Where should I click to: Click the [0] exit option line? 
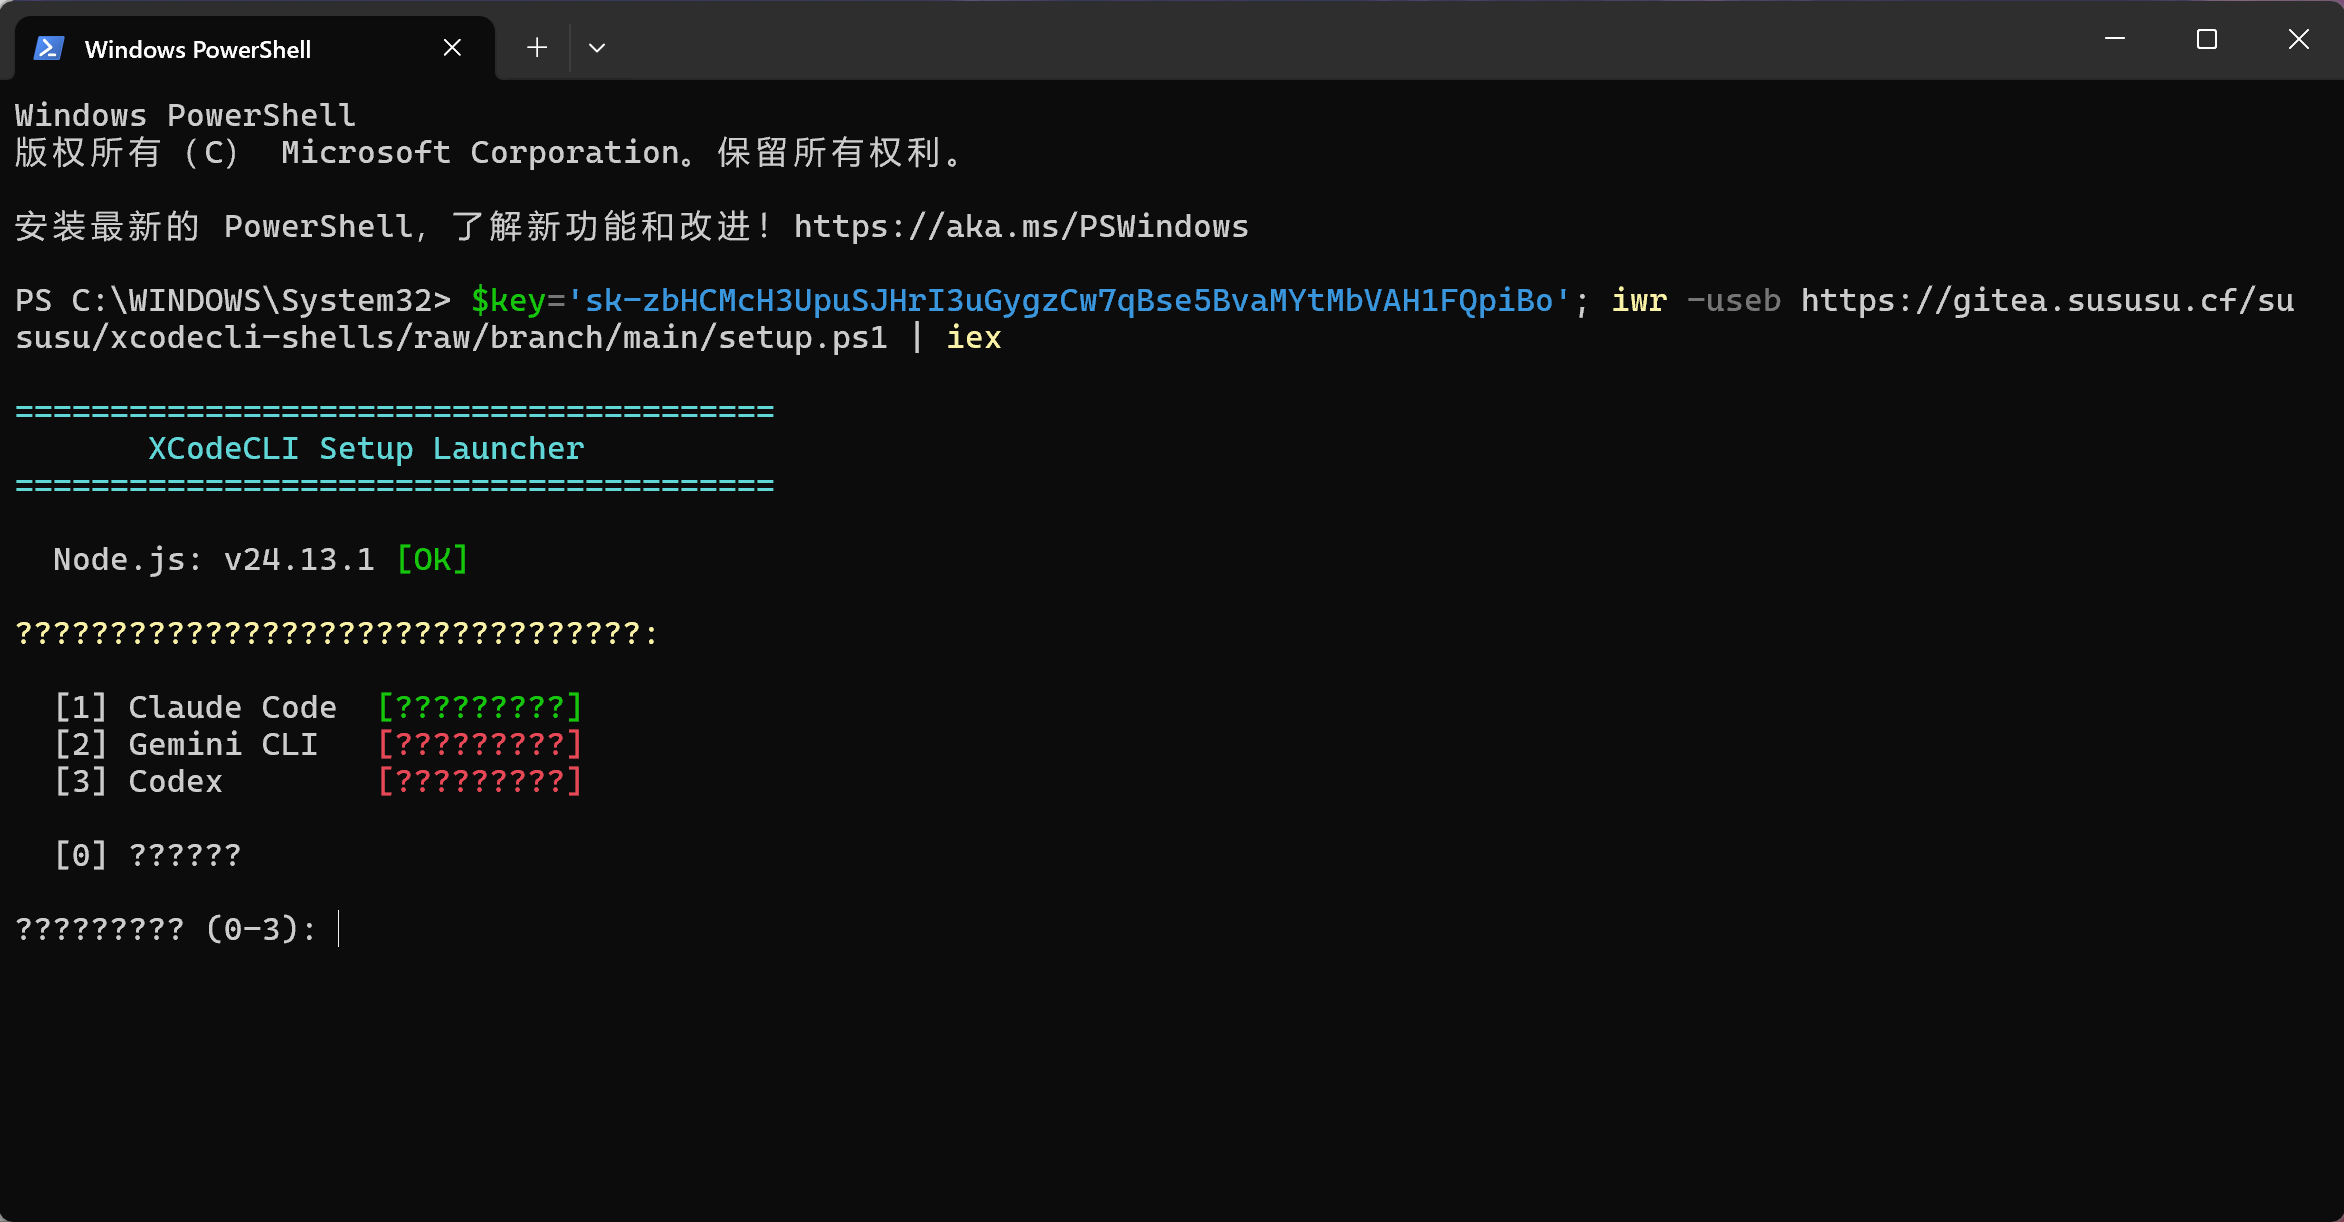(x=148, y=855)
